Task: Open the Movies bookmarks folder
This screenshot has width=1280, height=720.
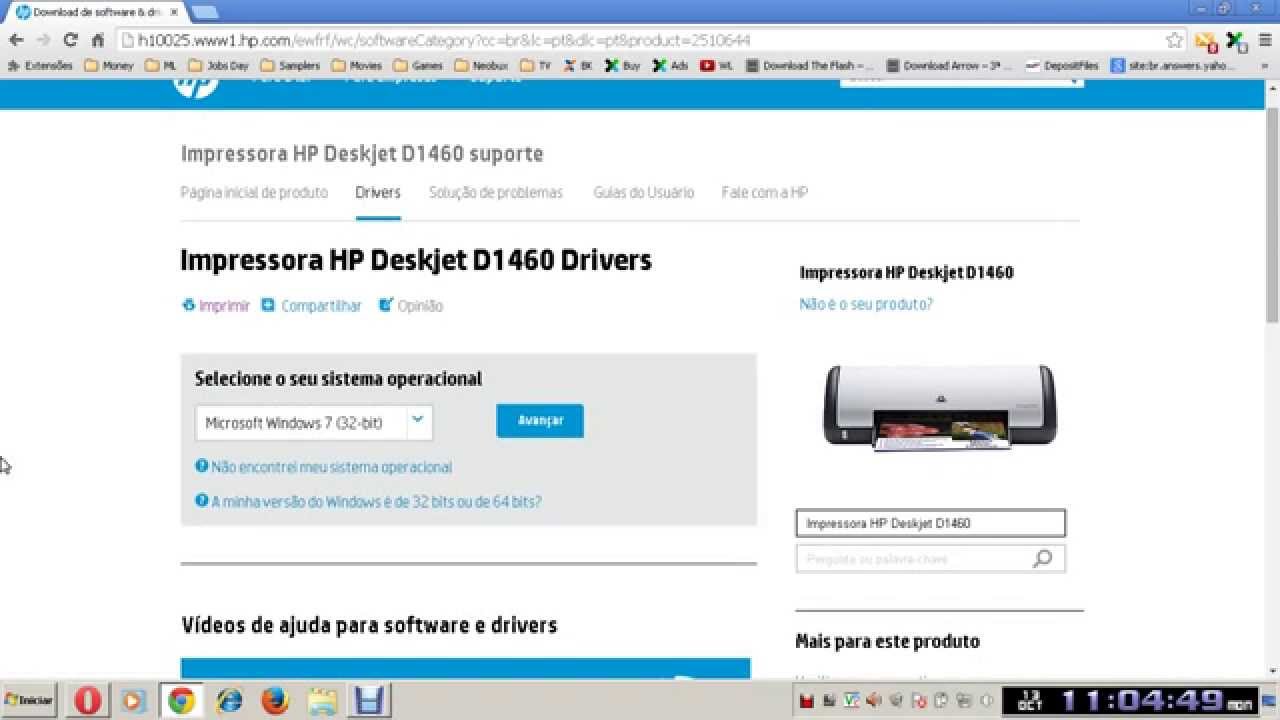Action: (357, 65)
